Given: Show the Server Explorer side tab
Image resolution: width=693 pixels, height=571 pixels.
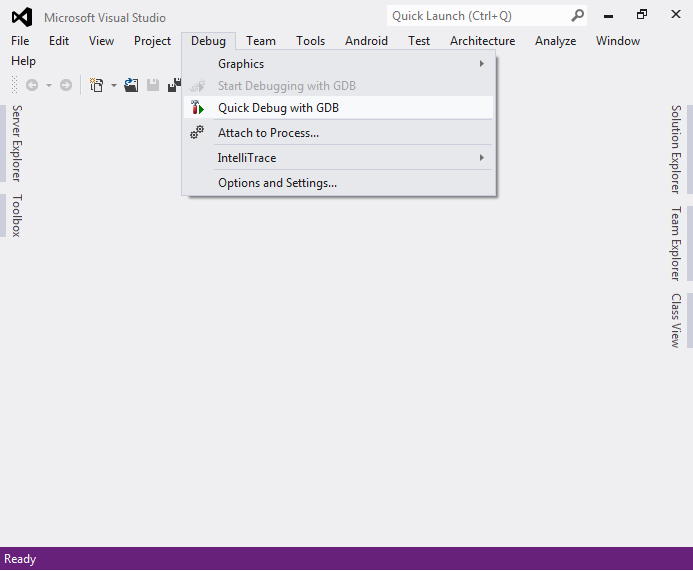Looking at the screenshot, I should (16, 143).
